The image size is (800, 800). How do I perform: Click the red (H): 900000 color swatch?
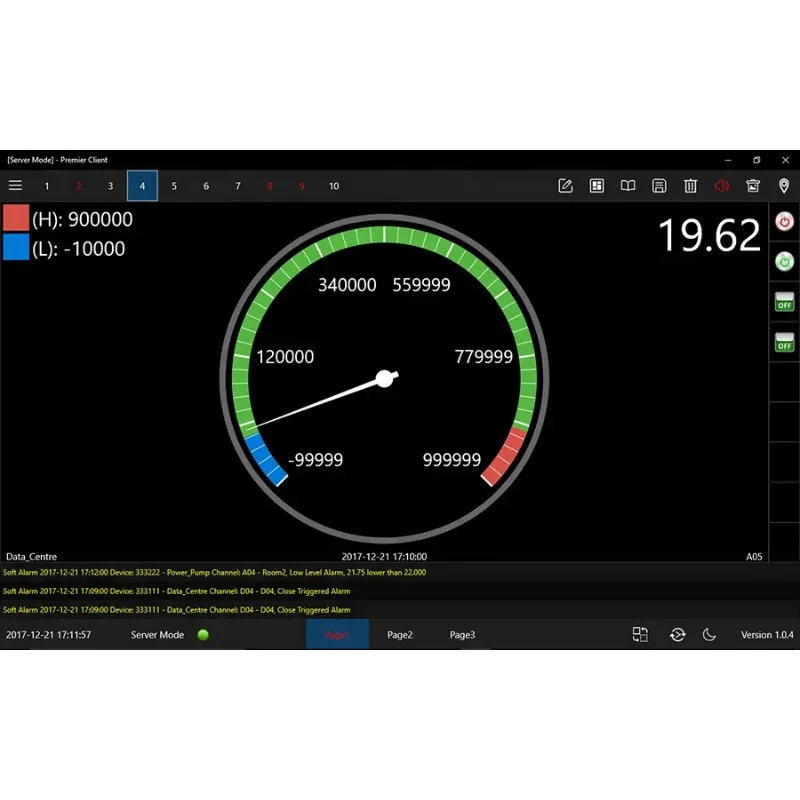pos(14,219)
